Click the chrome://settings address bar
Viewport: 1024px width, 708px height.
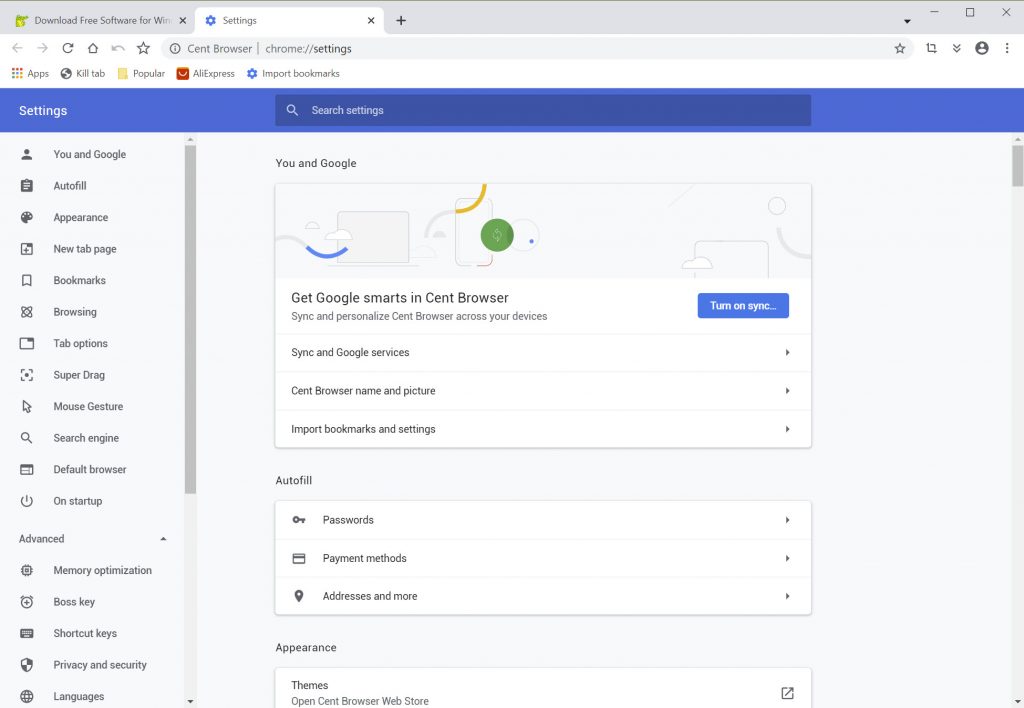(x=536, y=48)
